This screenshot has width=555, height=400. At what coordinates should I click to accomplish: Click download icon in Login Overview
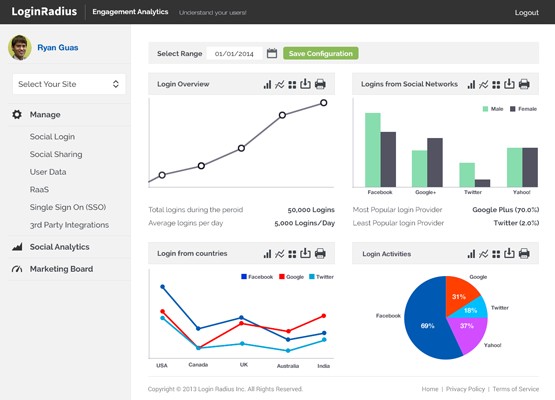[305, 84]
